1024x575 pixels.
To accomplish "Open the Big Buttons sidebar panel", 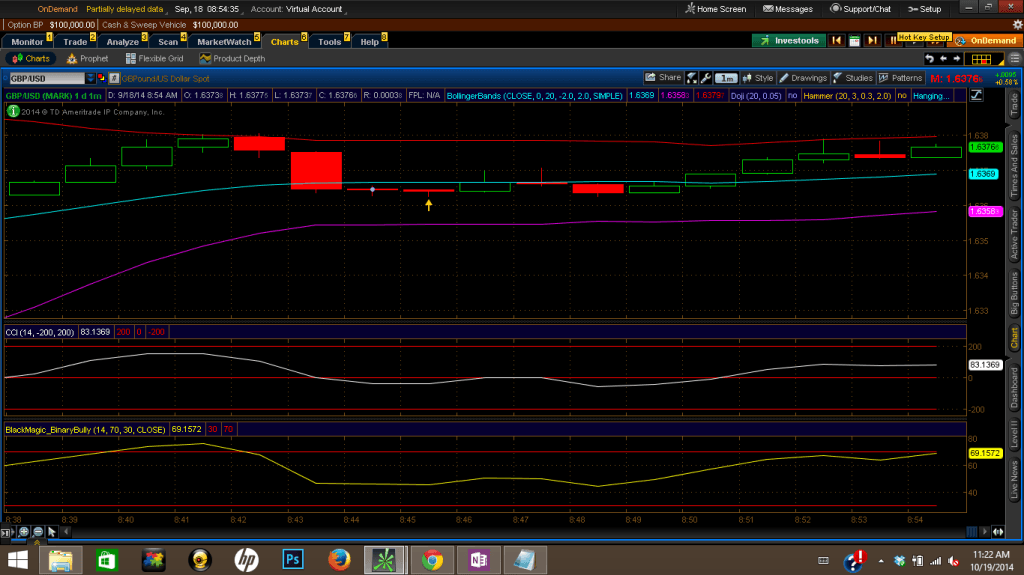I will click(x=1014, y=293).
